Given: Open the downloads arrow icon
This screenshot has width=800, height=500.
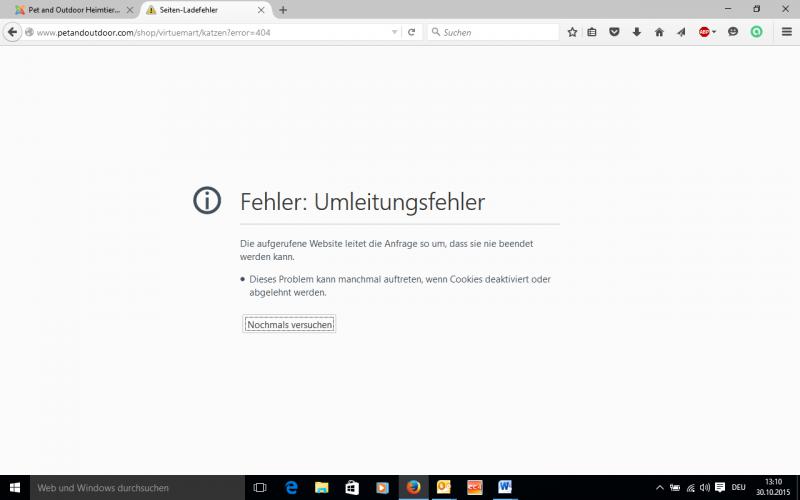Looking at the screenshot, I should coord(636,32).
